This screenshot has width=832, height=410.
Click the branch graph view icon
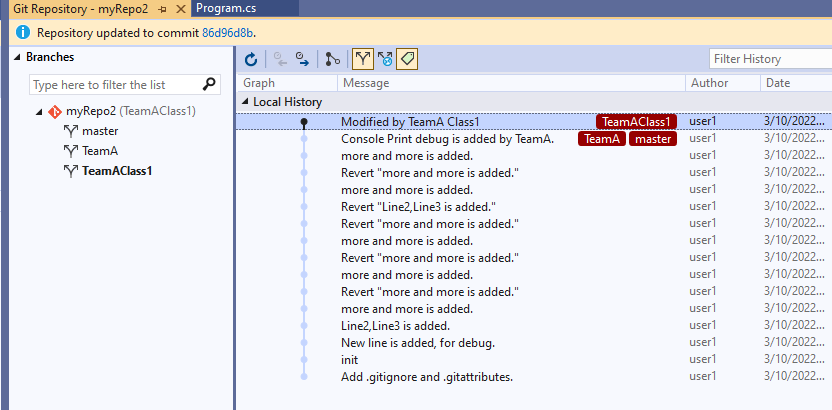(x=333, y=59)
